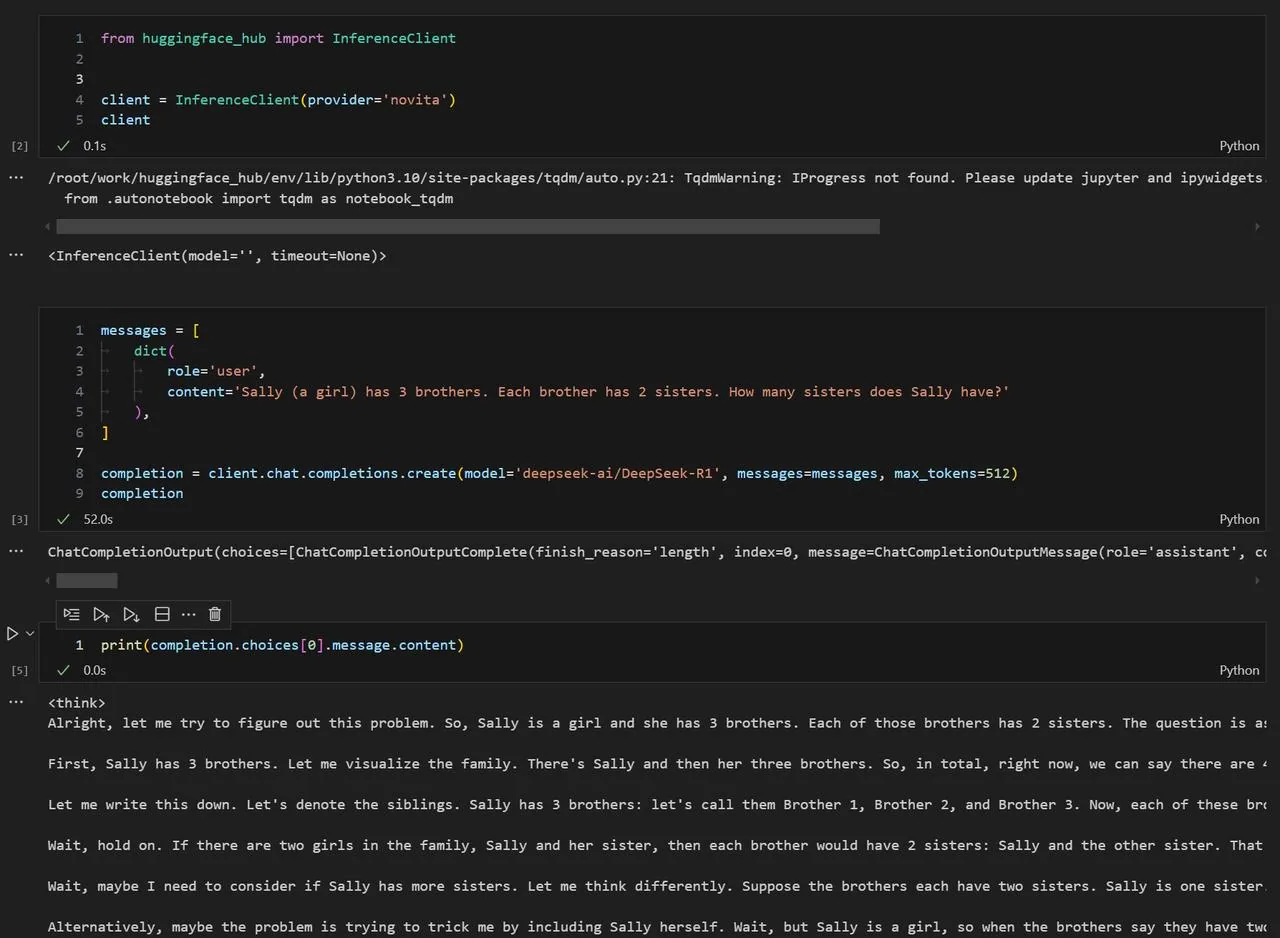This screenshot has width=1280, height=938.
Task: Click execution count [5] of print cell
Action: [x=19, y=670]
